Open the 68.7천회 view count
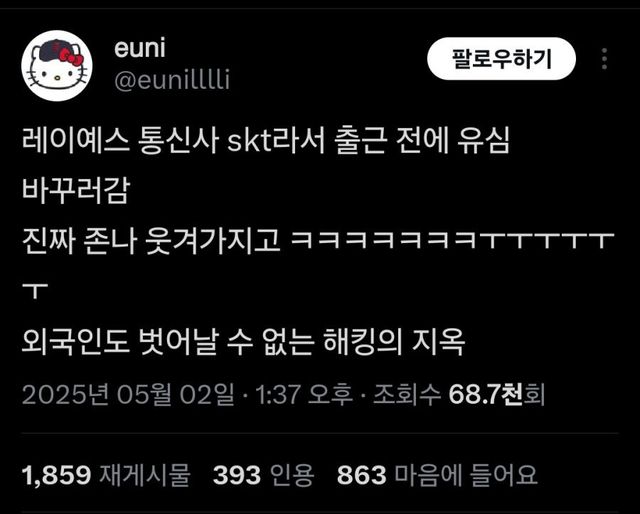Viewport: 640px width, 514px height. (x=497, y=394)
